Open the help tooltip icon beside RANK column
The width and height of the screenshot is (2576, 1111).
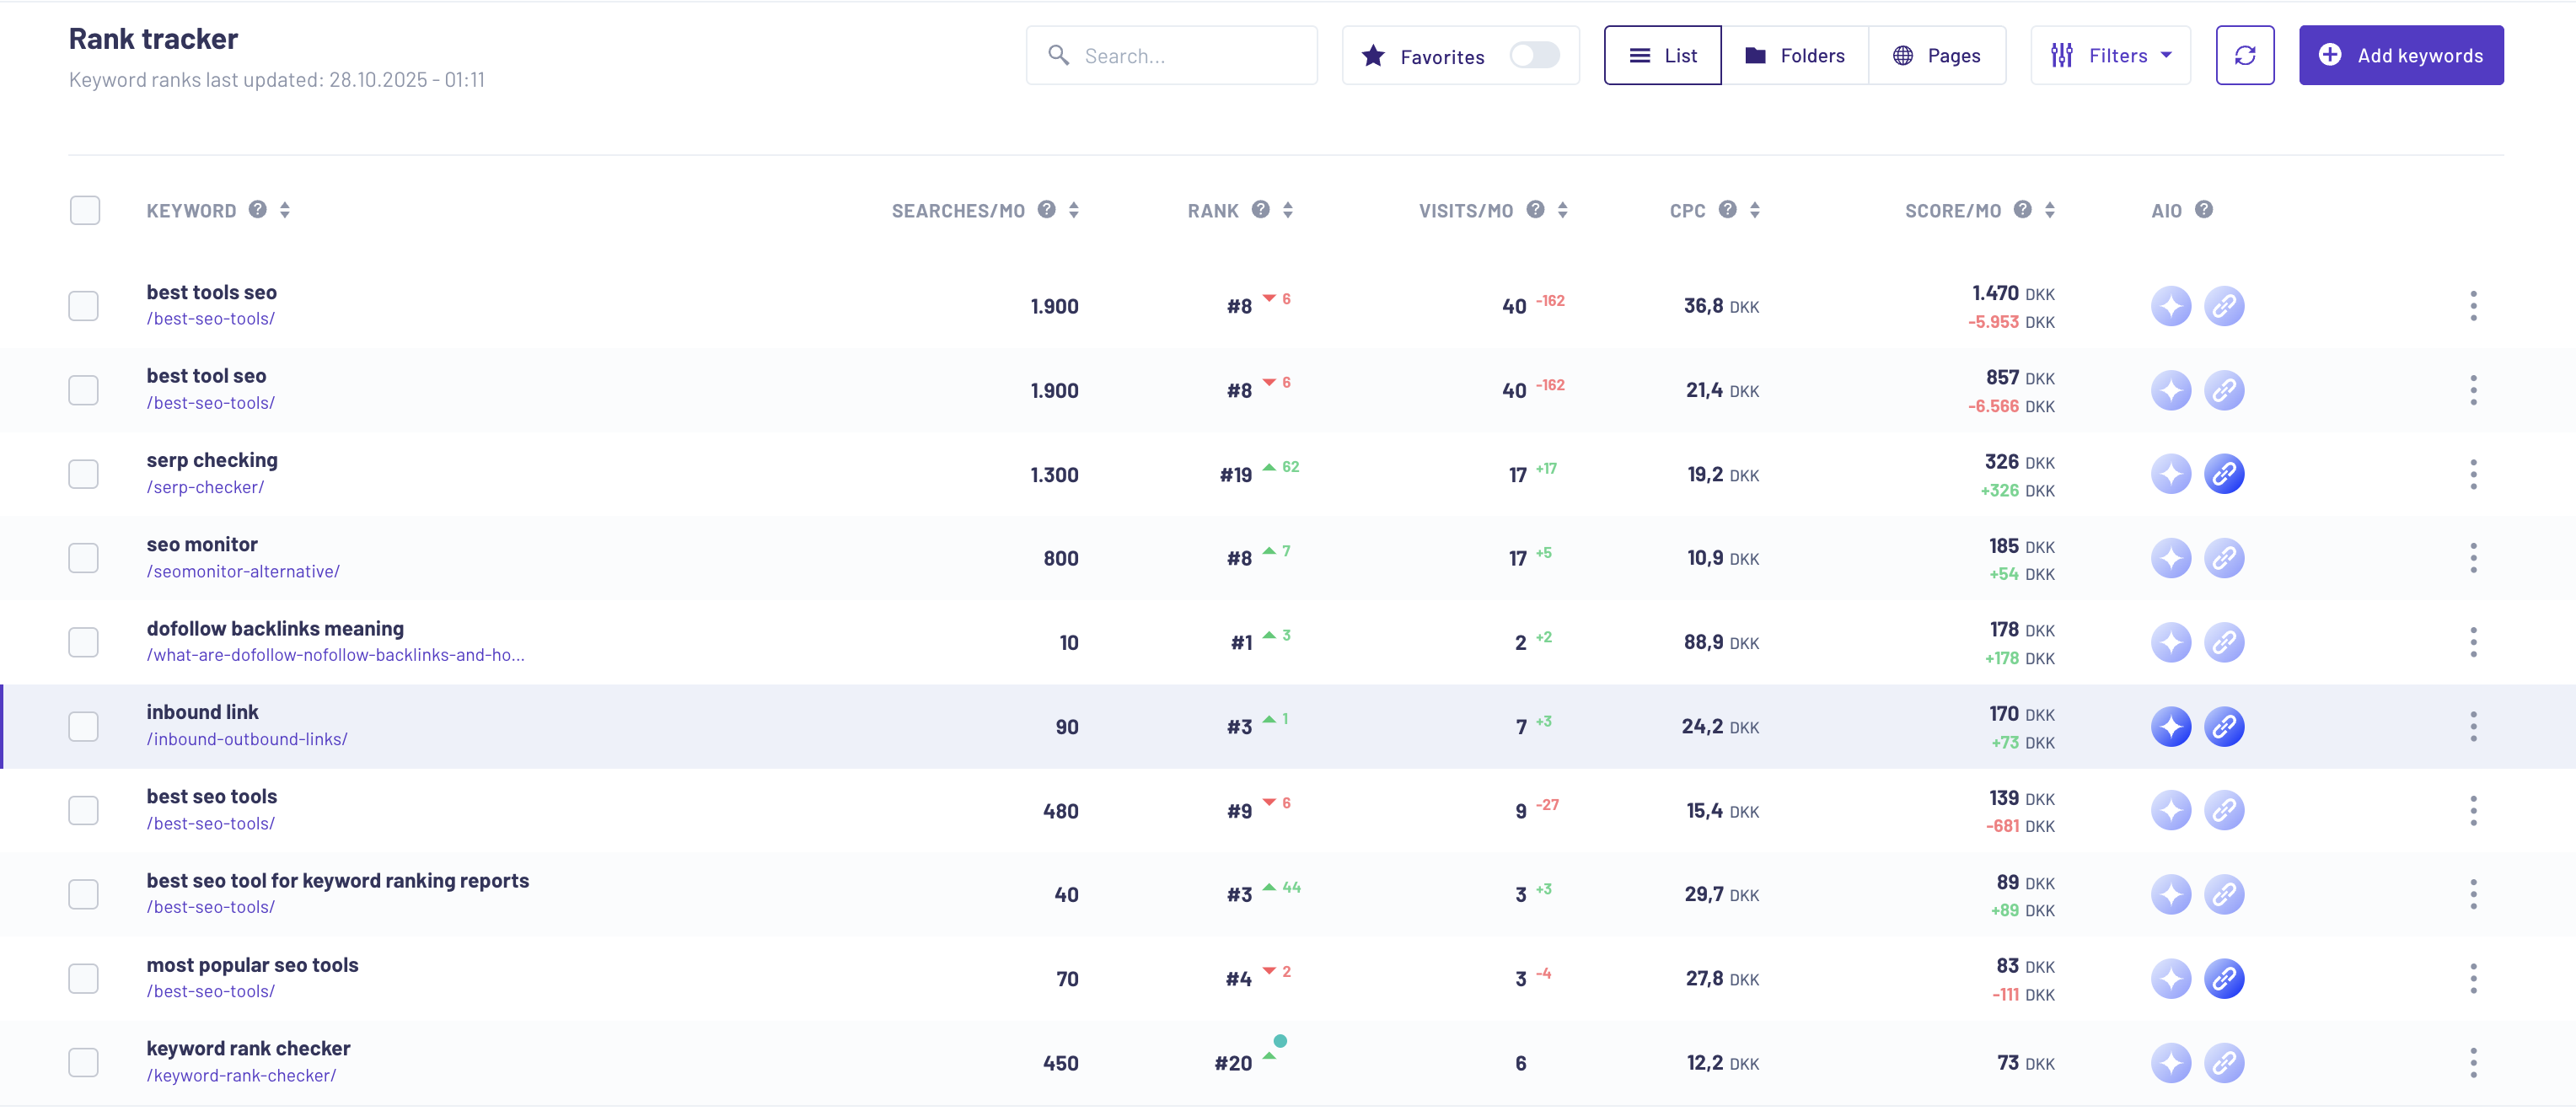pos(1261,210)
